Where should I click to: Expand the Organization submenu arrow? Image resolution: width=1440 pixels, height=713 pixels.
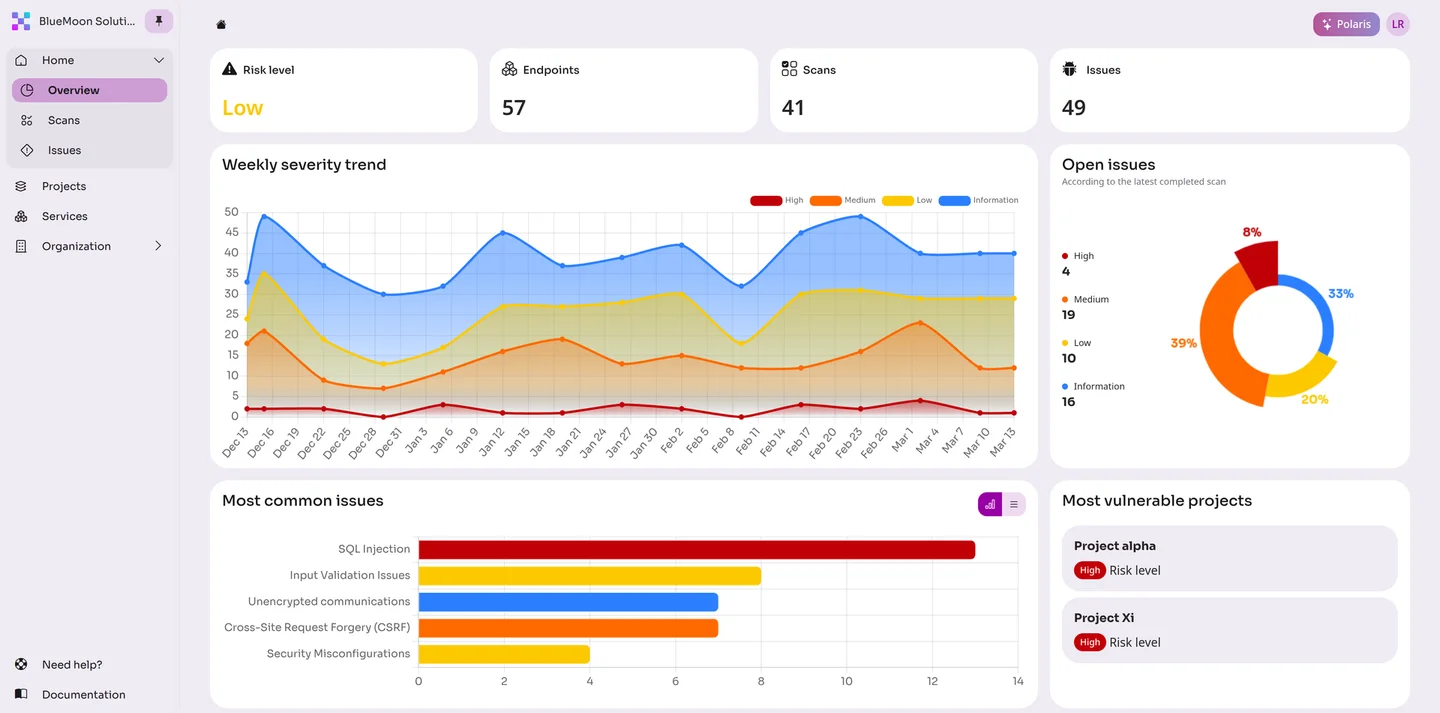click(158, 246)
